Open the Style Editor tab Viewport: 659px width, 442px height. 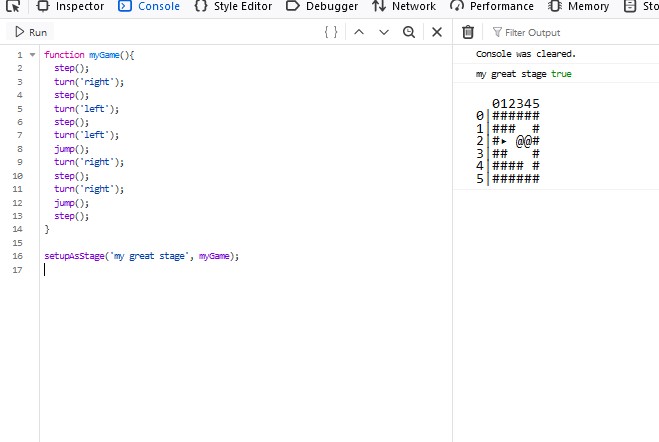click(233, 6)
